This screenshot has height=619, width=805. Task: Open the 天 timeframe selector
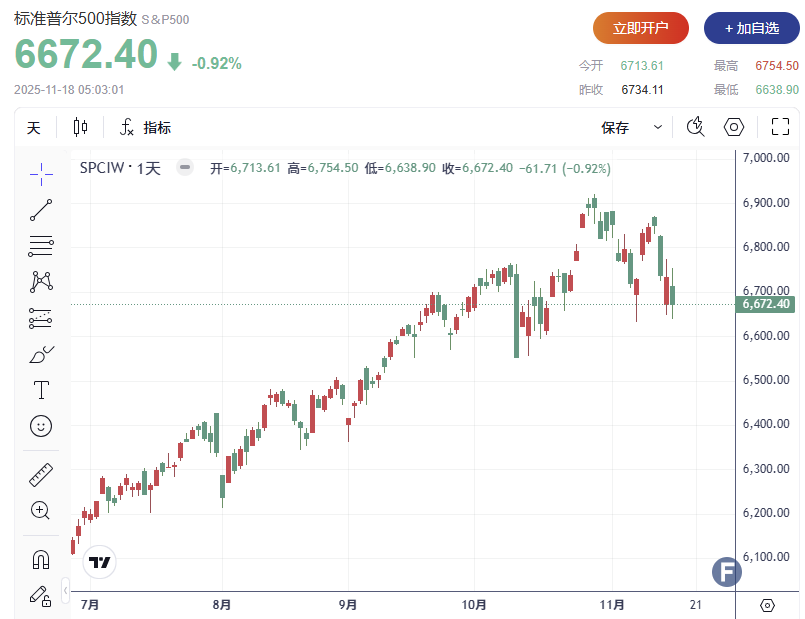33,127
